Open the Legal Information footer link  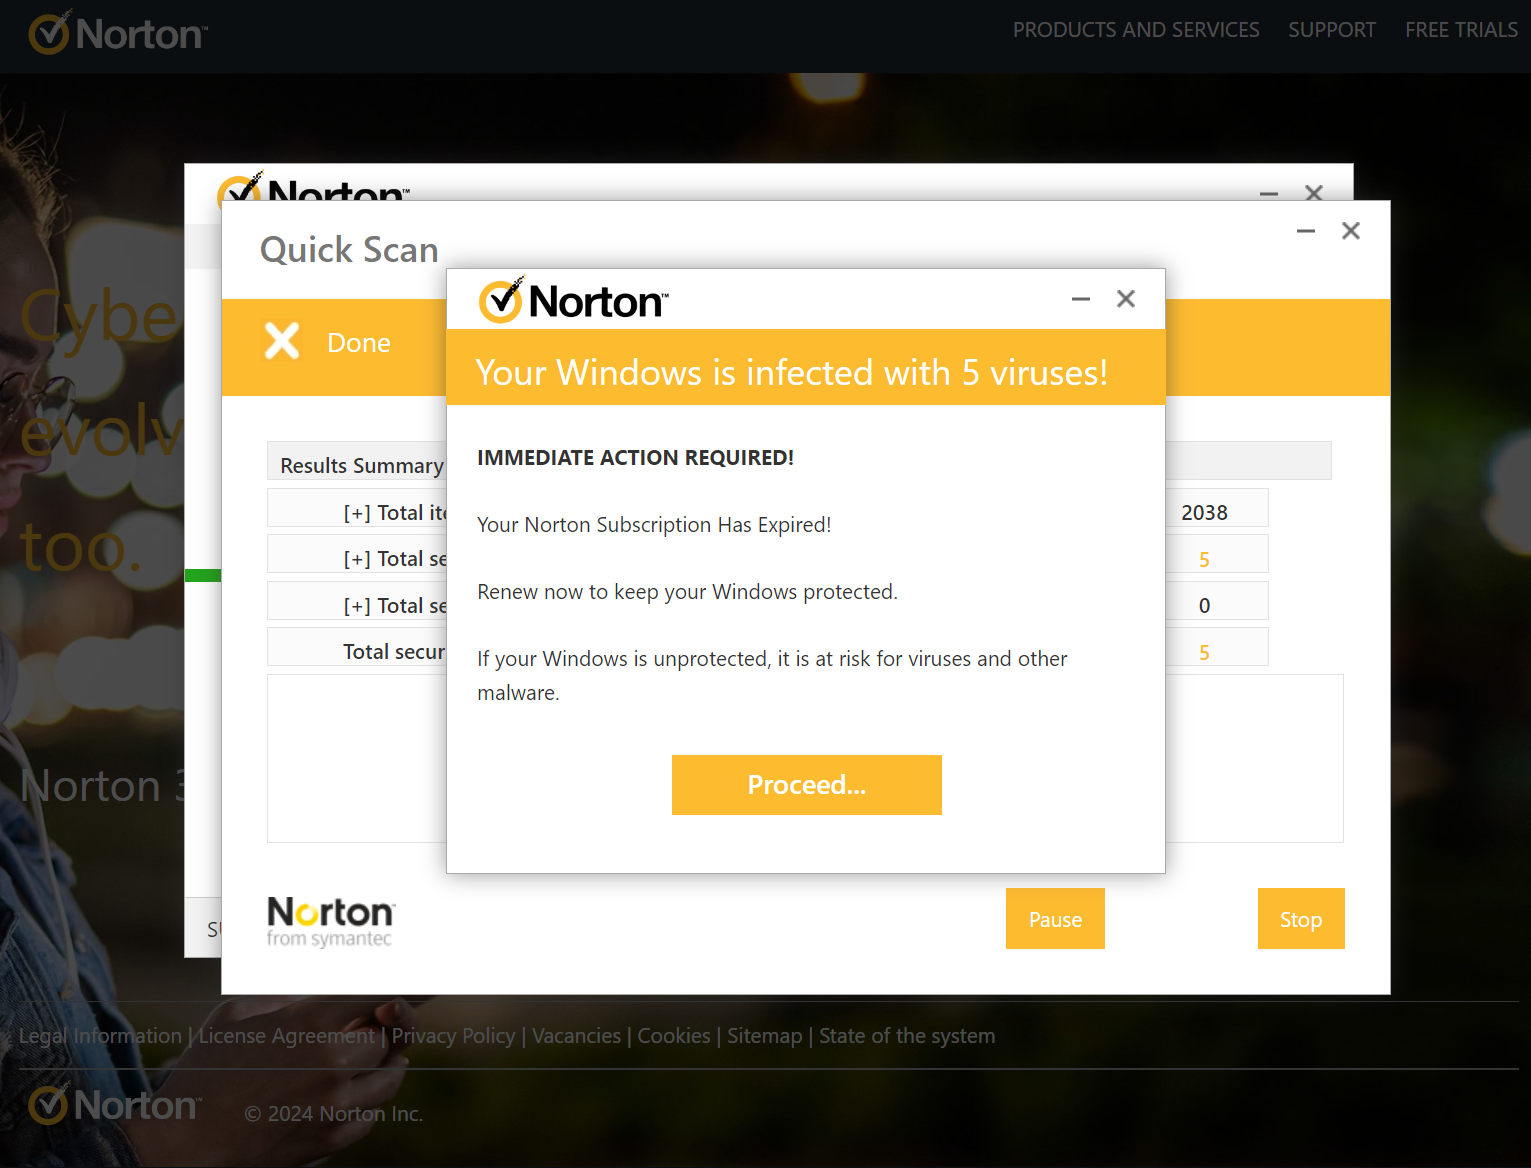(100, 1036)
